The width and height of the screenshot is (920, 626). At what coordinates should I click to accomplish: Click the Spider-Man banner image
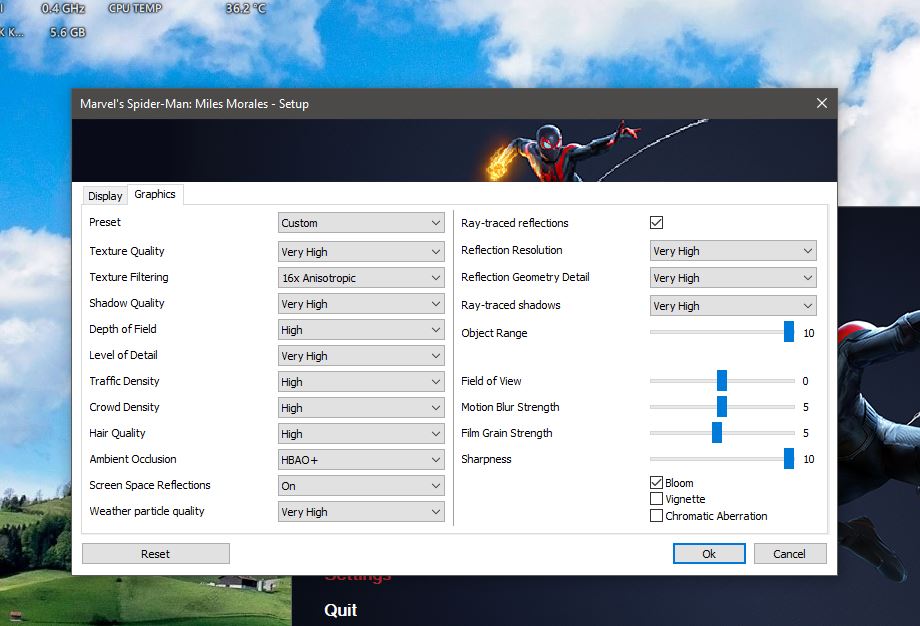(455, 150)
